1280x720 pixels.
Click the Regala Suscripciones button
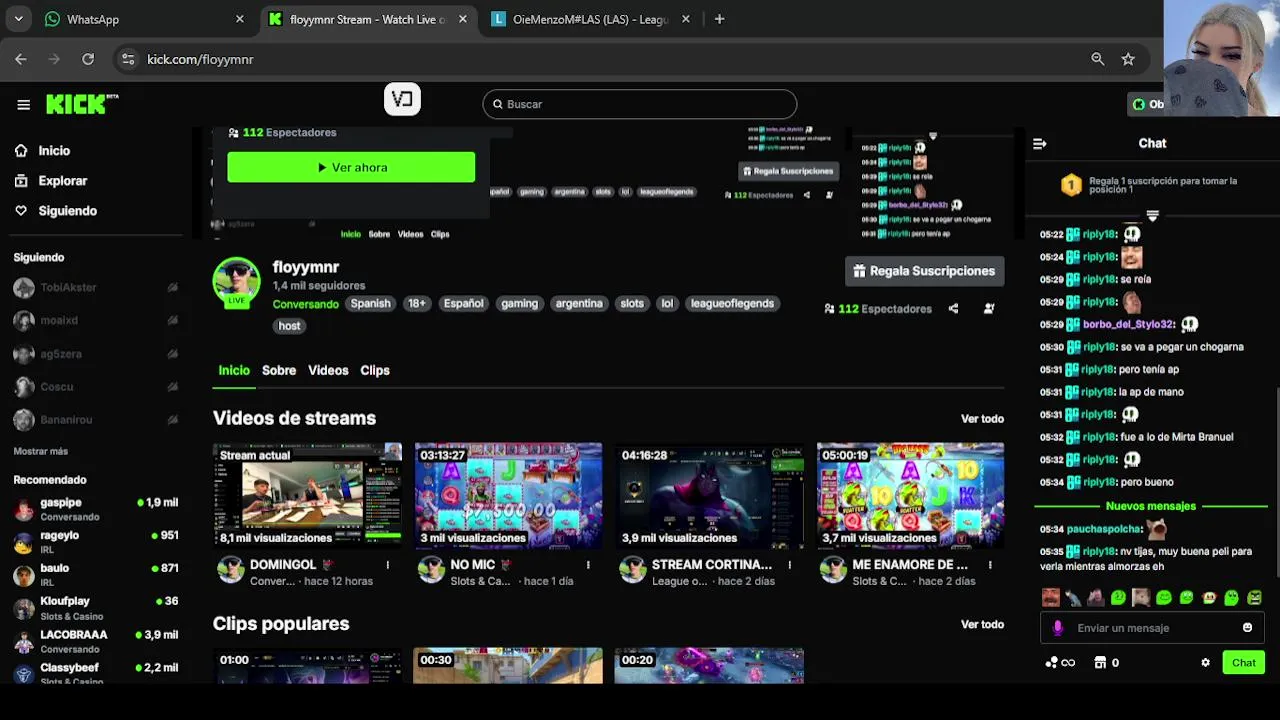(x=924, y=271)
